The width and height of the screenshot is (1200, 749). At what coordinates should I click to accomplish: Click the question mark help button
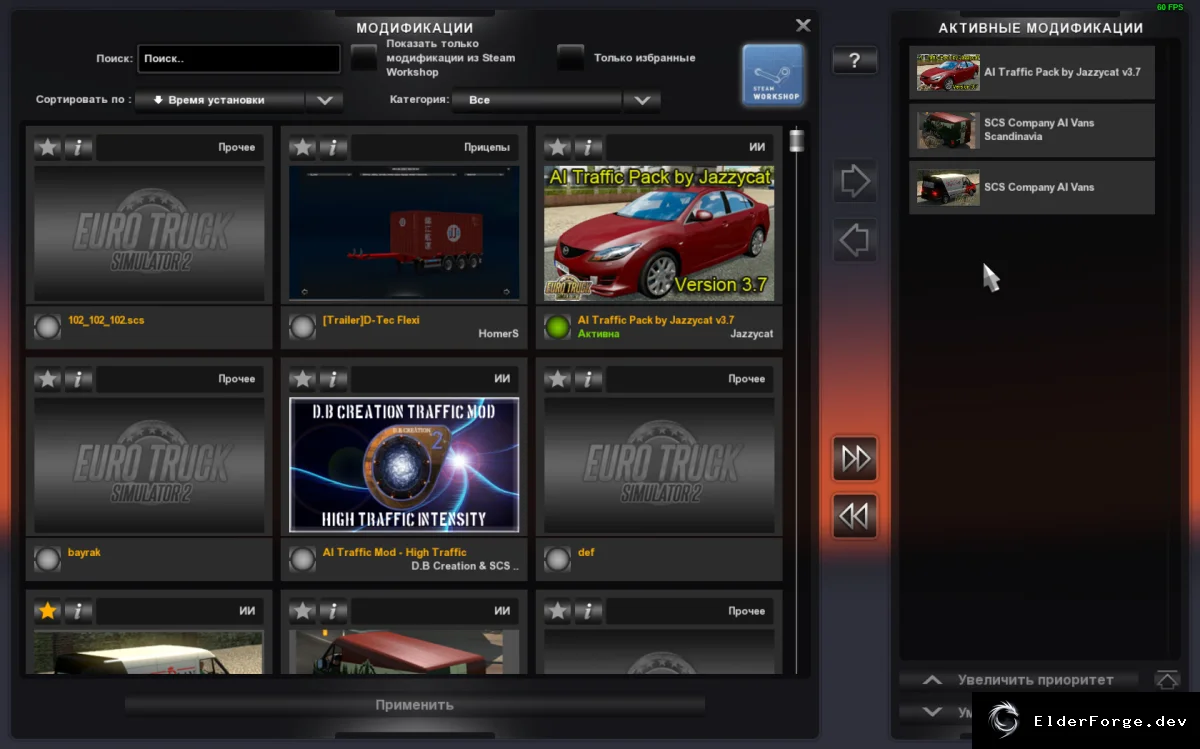(x=855, y=61)
